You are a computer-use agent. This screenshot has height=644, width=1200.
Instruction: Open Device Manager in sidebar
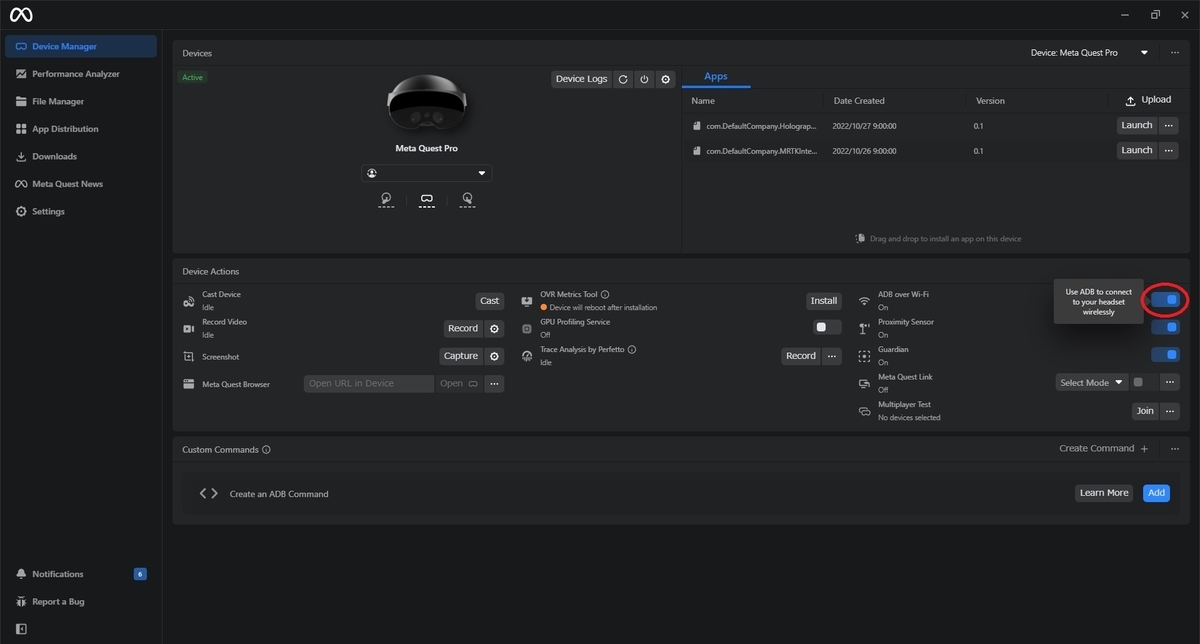click(81, 46)
